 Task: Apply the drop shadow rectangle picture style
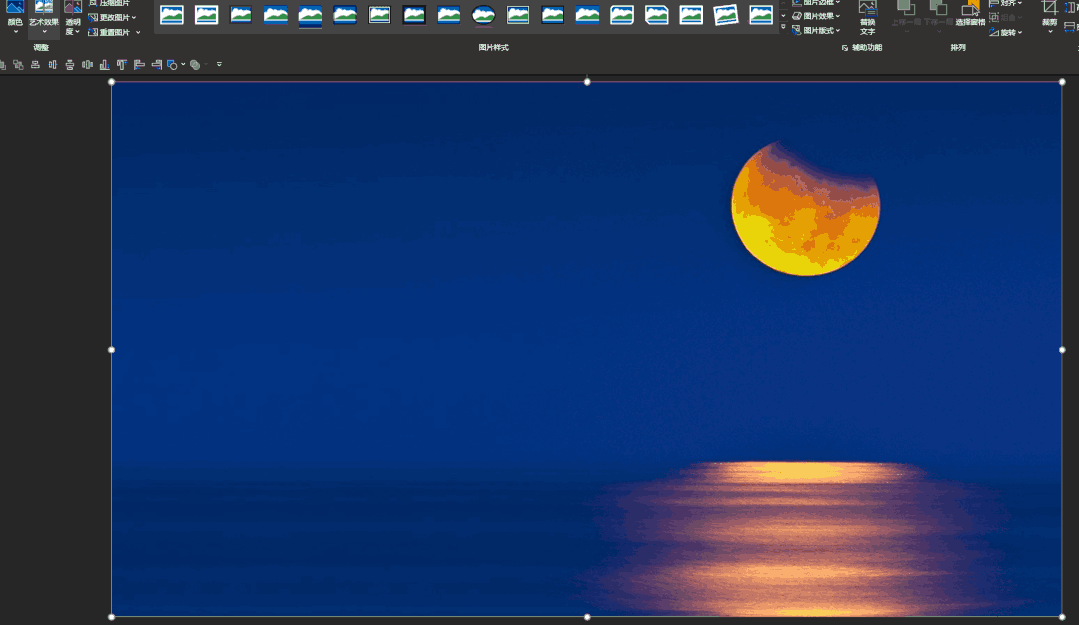tap(275, 14)
